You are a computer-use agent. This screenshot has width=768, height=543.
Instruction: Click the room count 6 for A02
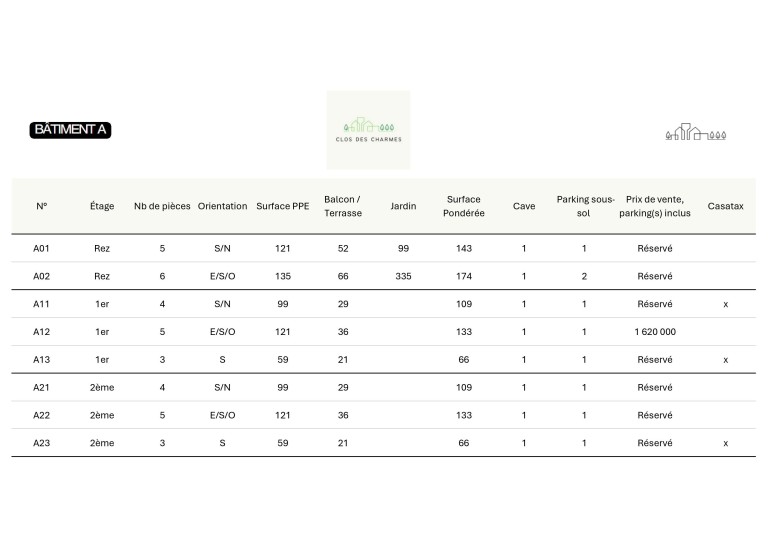pos(162,276)
